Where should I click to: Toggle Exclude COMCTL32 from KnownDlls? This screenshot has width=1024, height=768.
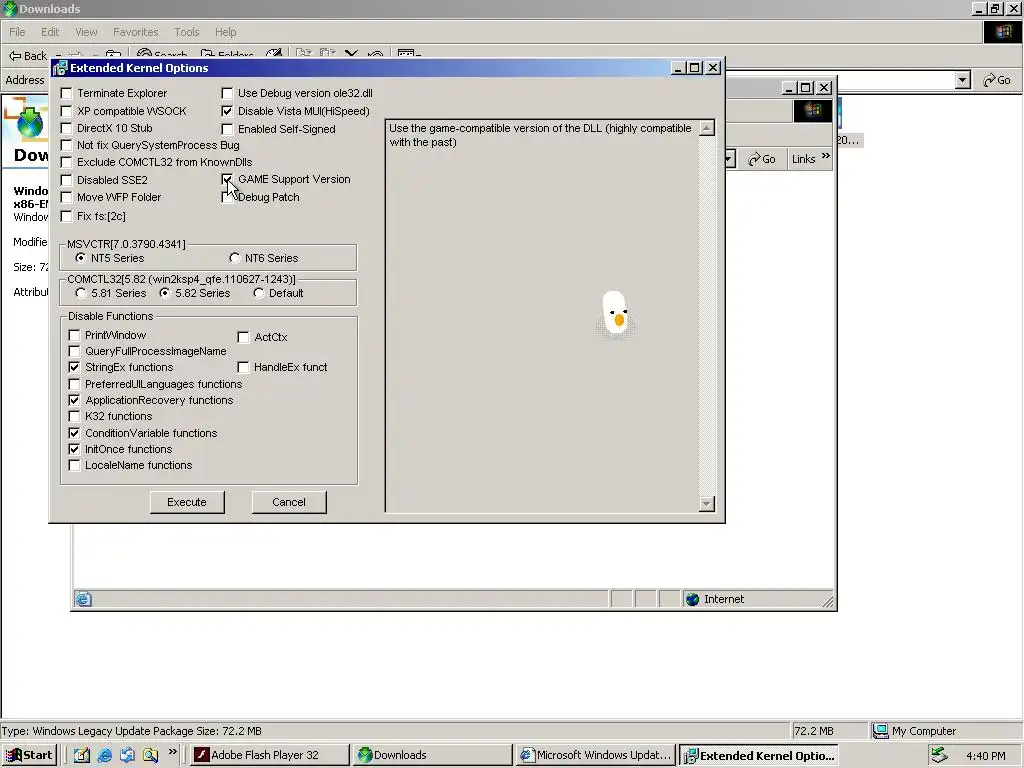point(67,162)
